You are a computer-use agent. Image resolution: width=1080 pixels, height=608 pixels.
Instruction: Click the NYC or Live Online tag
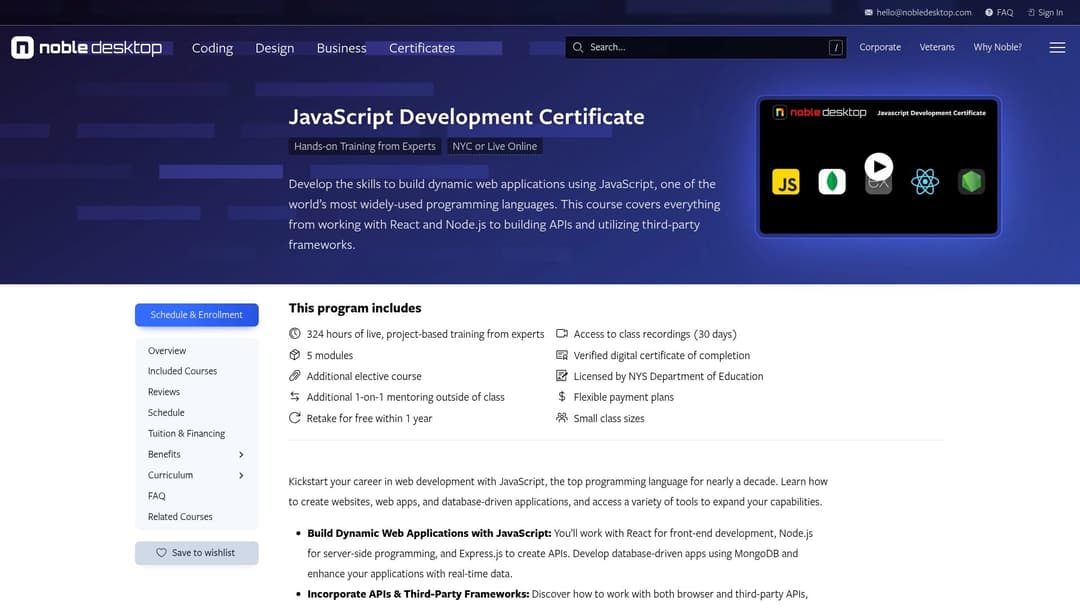pyautogui.click(x=495, y=146)
